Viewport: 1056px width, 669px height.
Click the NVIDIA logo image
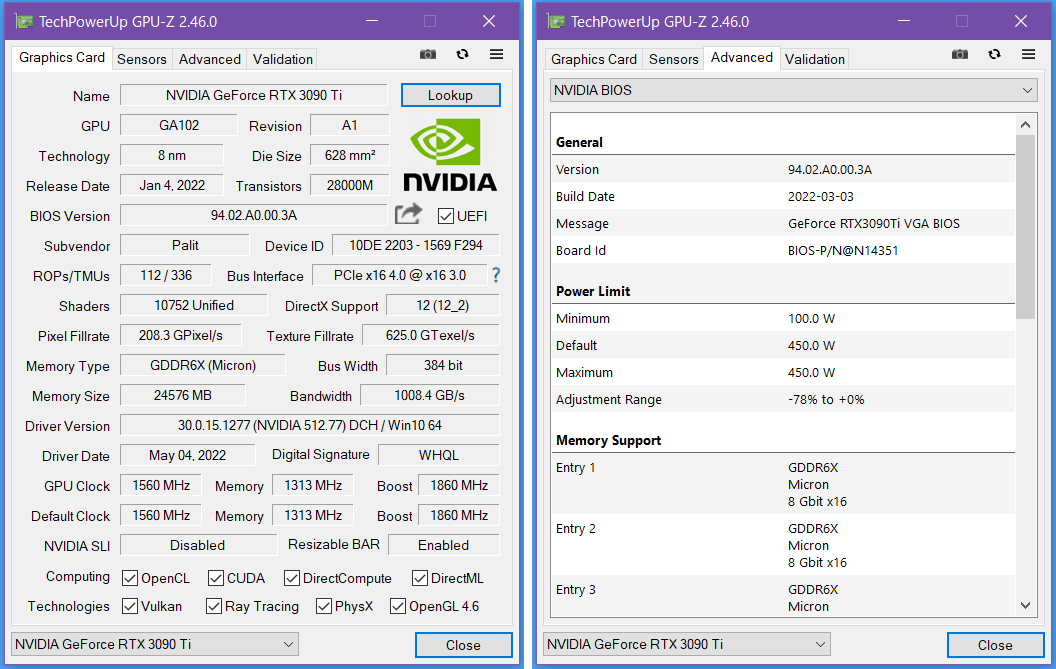click(x=449, y=154)
